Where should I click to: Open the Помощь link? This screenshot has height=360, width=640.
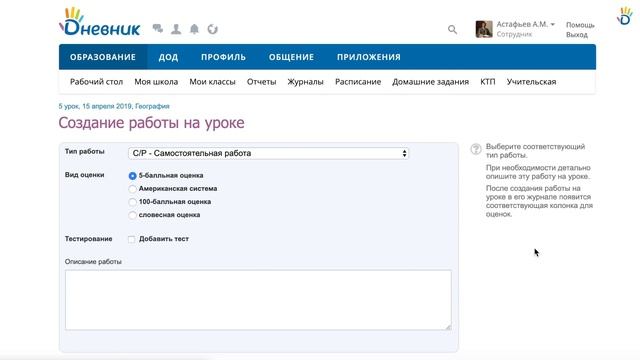(580, 25)
